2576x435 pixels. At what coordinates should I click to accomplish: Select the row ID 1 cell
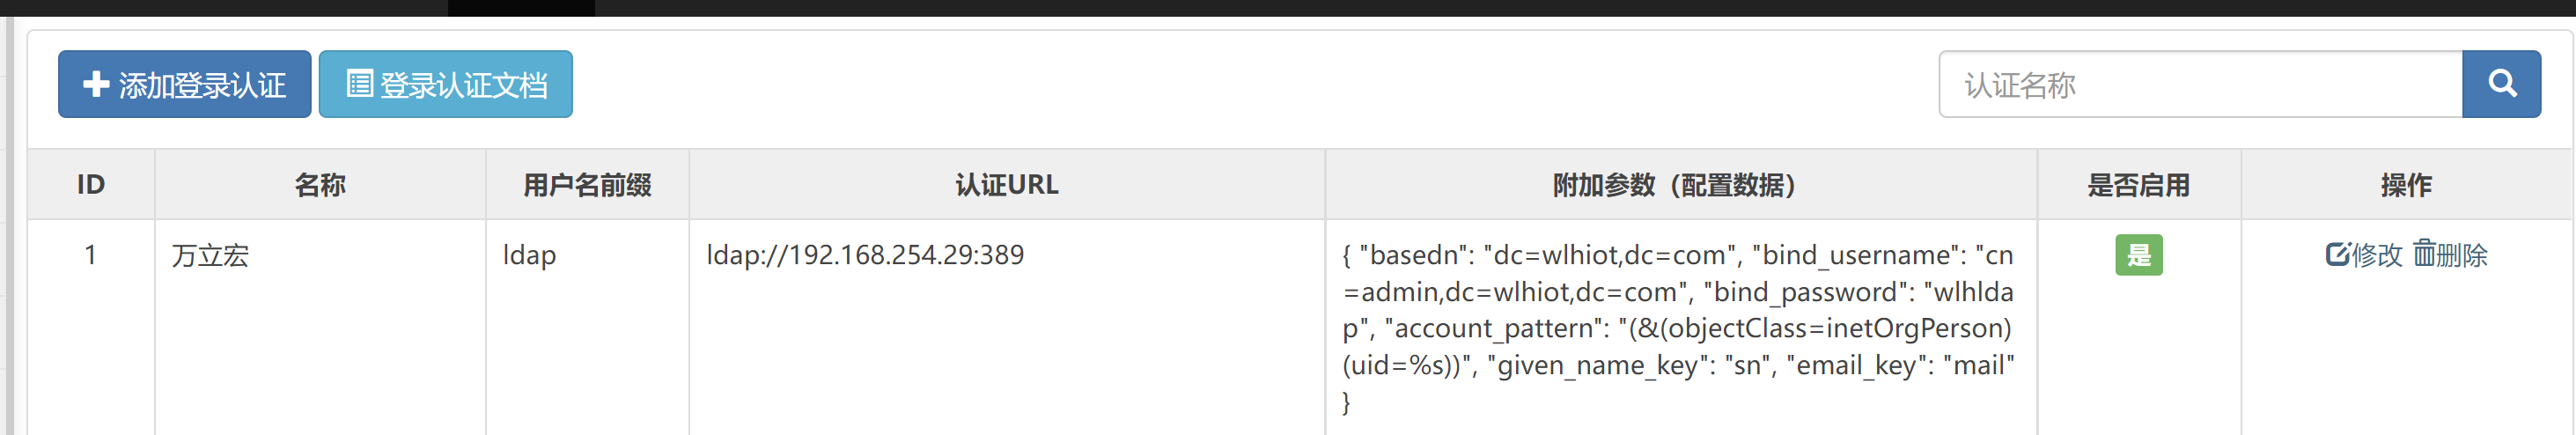pos(91,256)
